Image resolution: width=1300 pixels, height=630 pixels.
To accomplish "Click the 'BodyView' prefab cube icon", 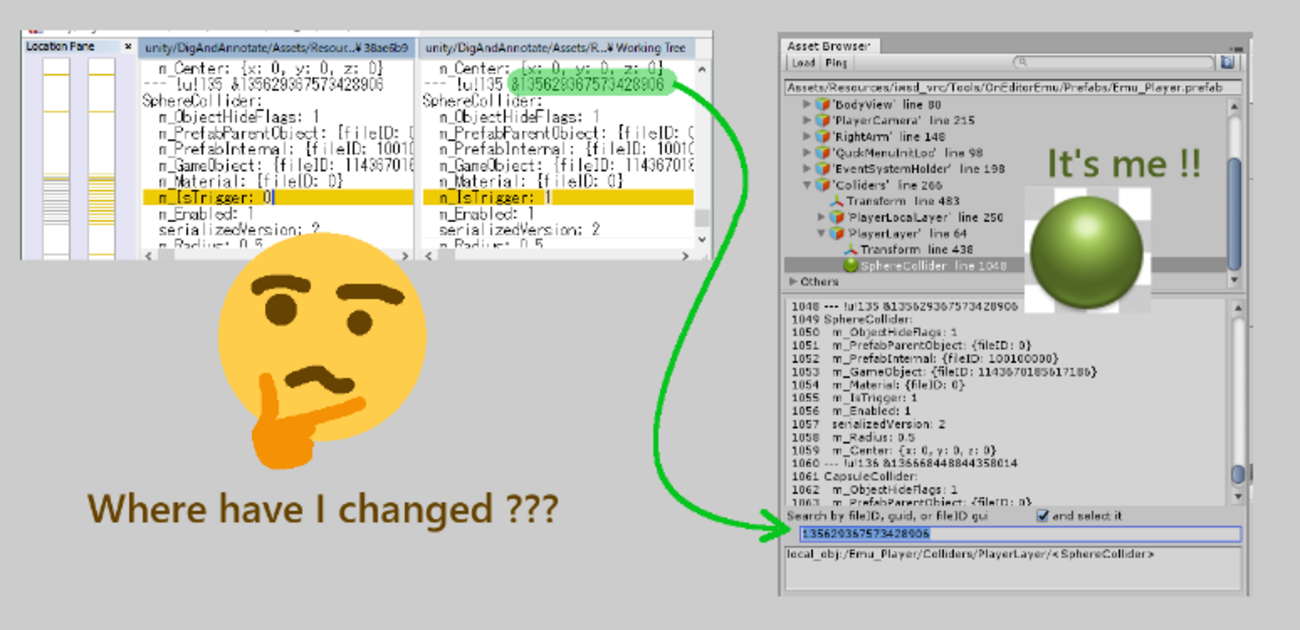I will (823, 105).
